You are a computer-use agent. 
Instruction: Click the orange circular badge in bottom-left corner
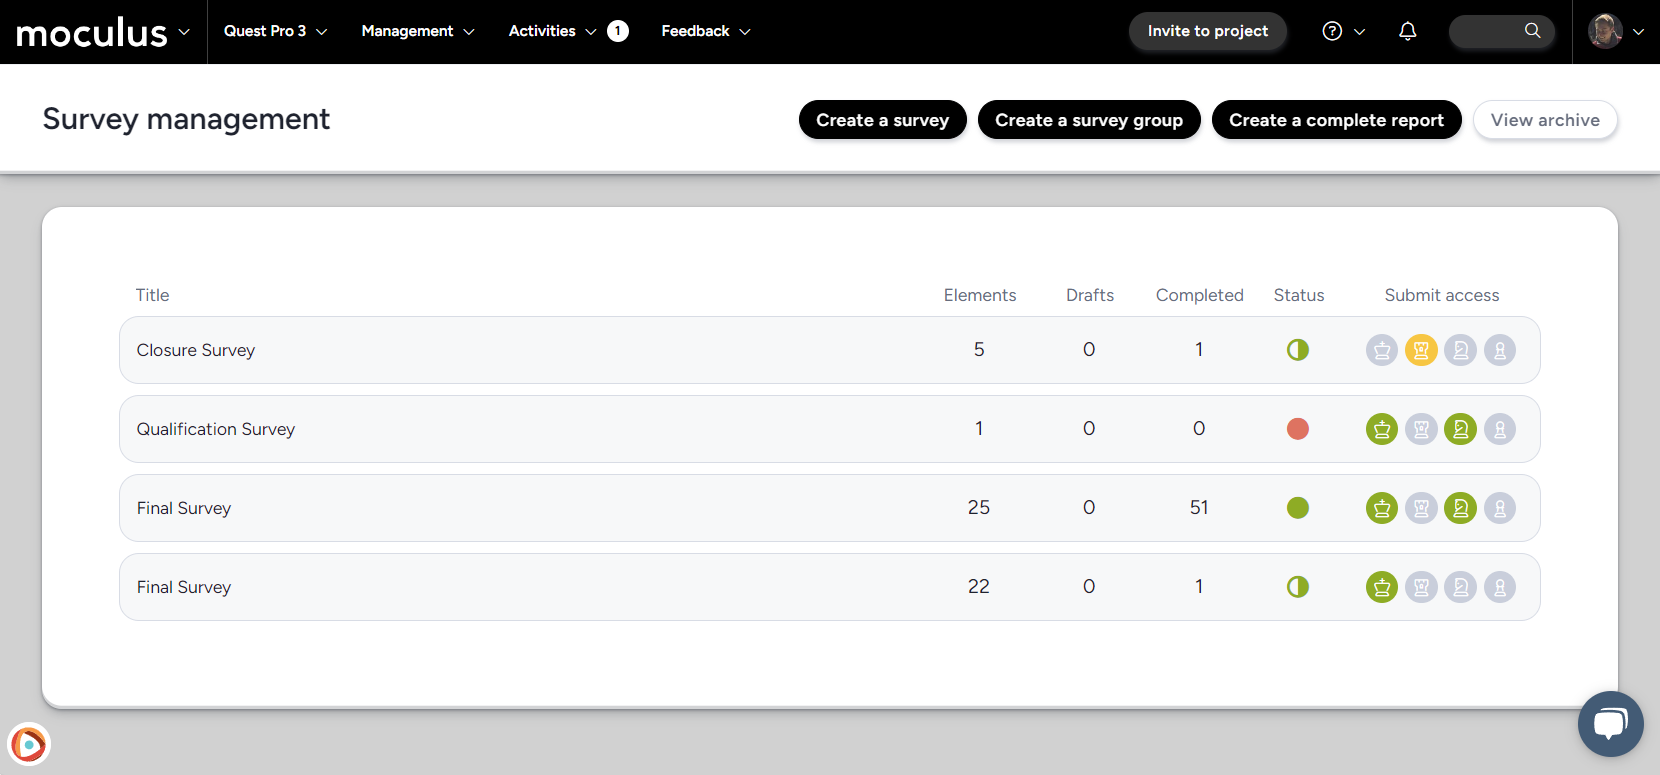[29, 744]
